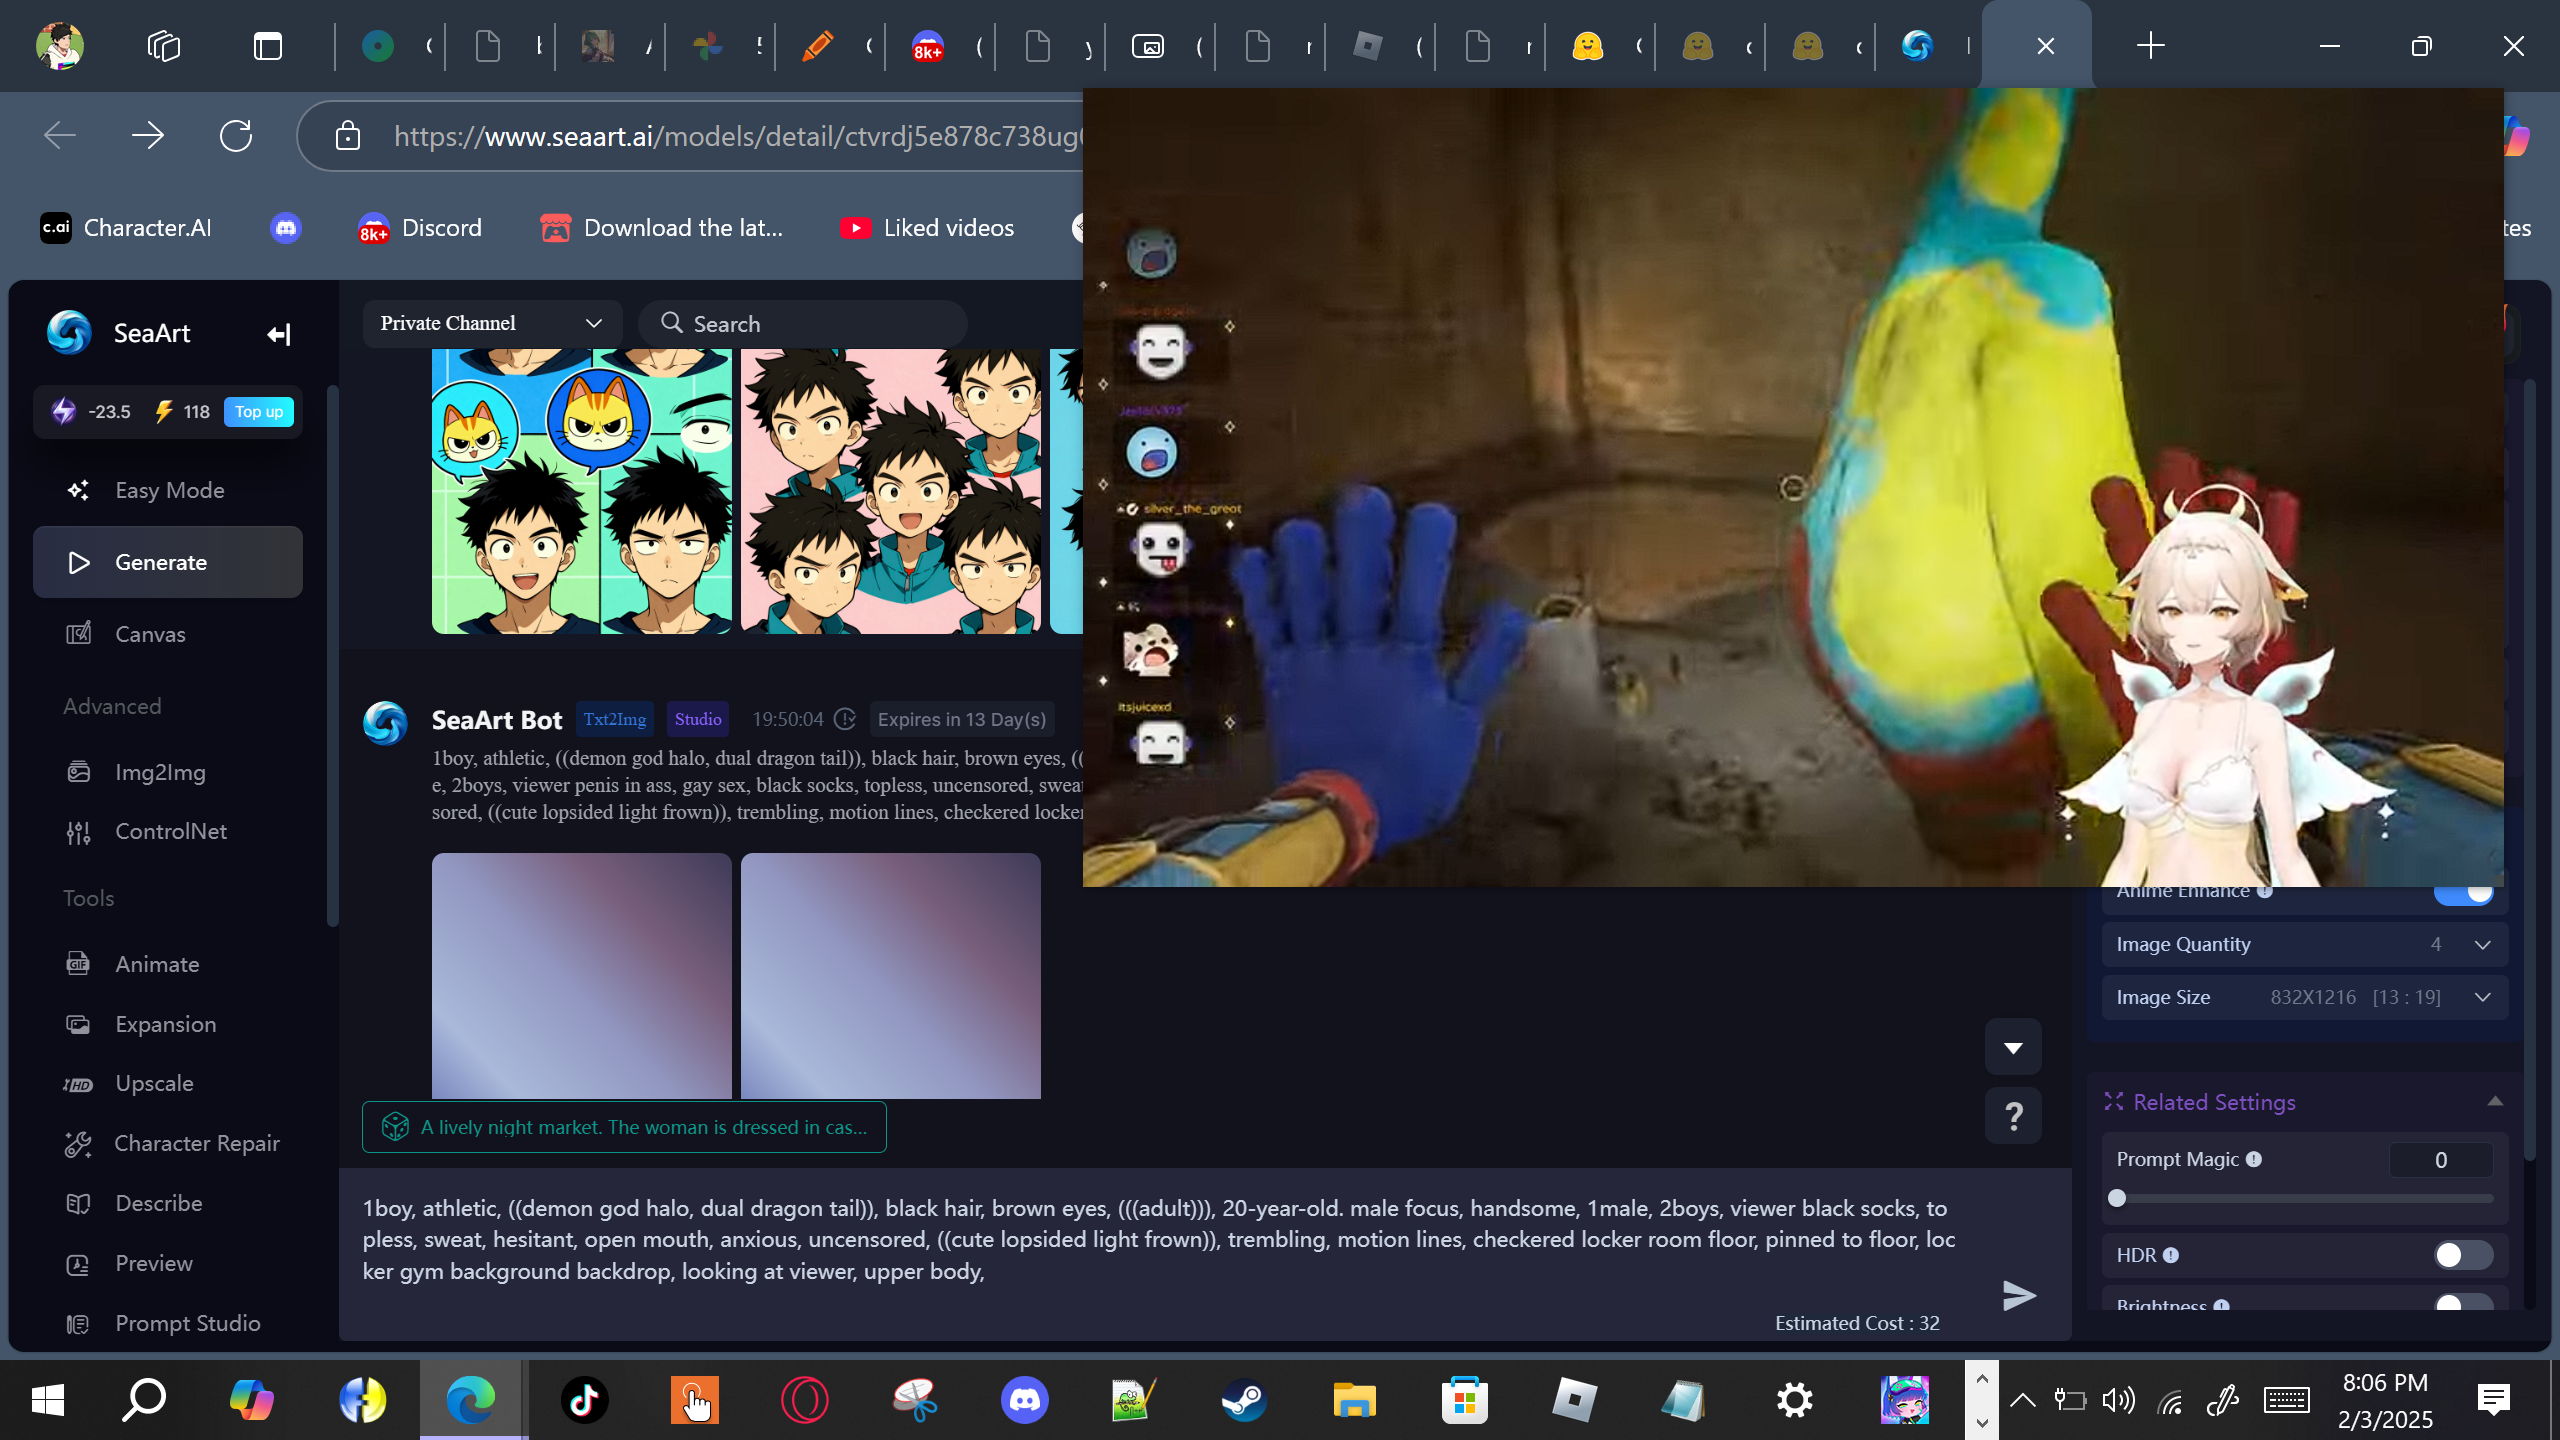Image resolution: width=2560 pixels, height=1440 pixels.
Task: Use the lively night market prompt suggestion
Action: click(x=624, y=1127)
